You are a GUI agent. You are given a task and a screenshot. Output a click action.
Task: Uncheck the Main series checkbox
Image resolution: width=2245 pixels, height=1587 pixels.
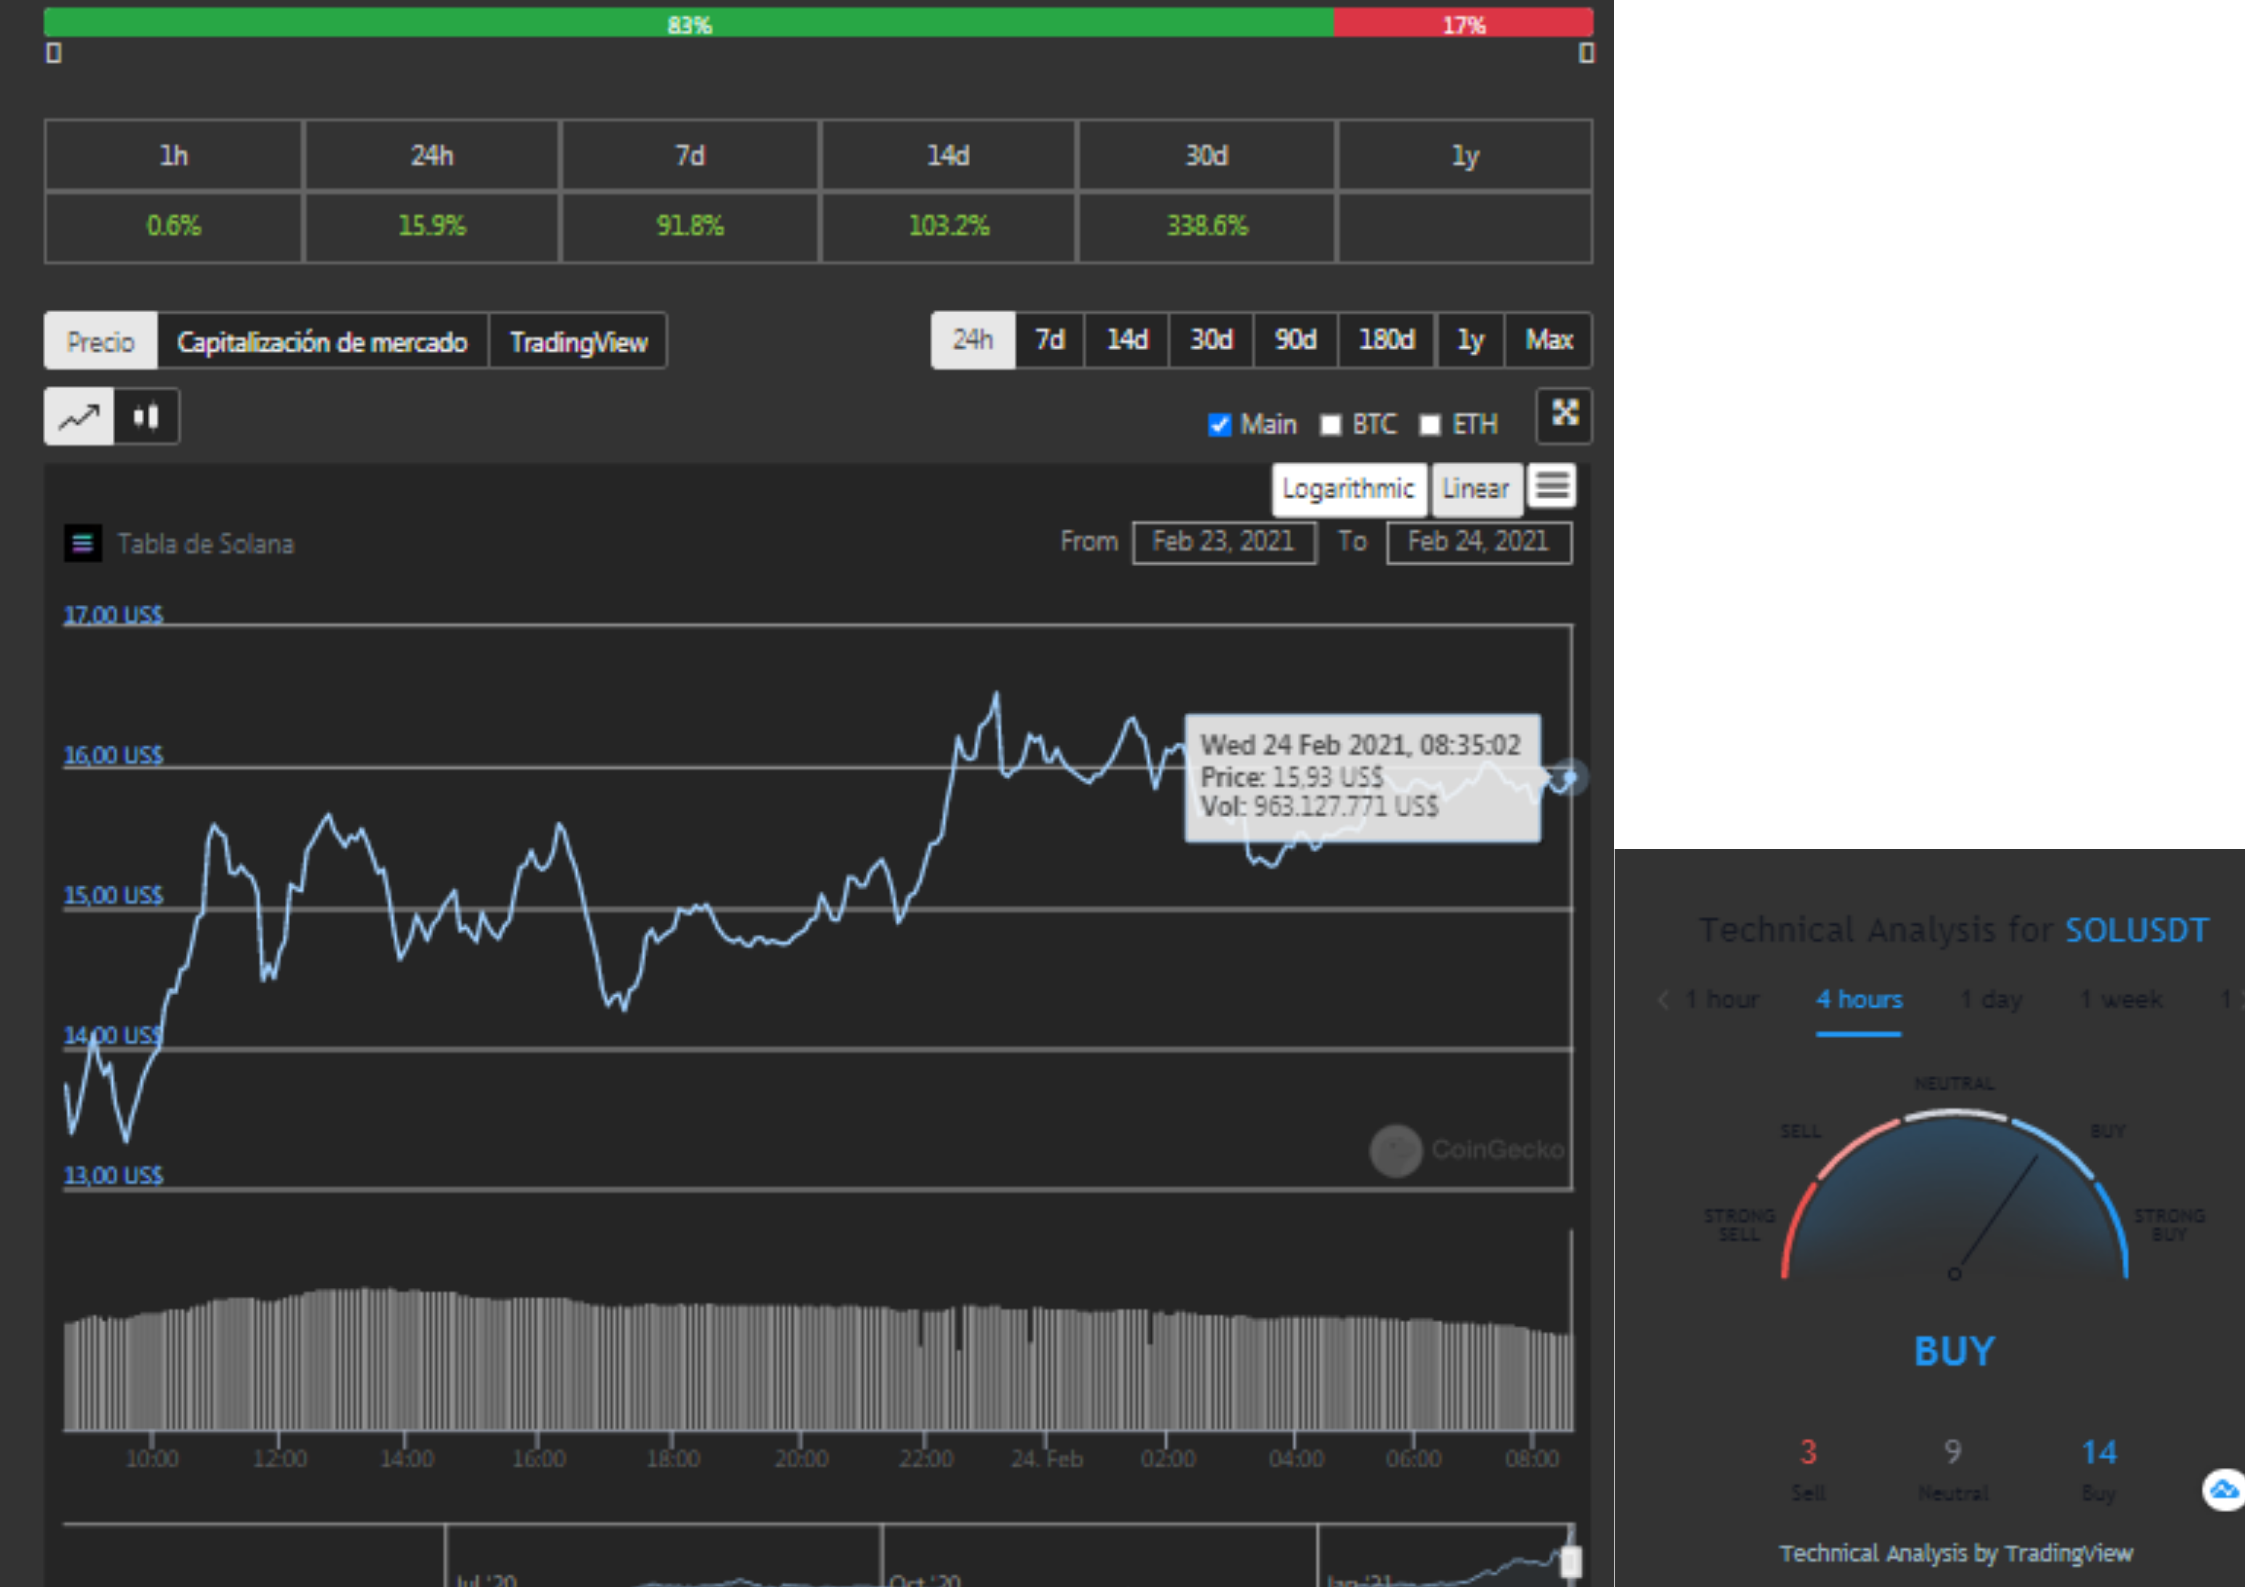[1219, 425]
